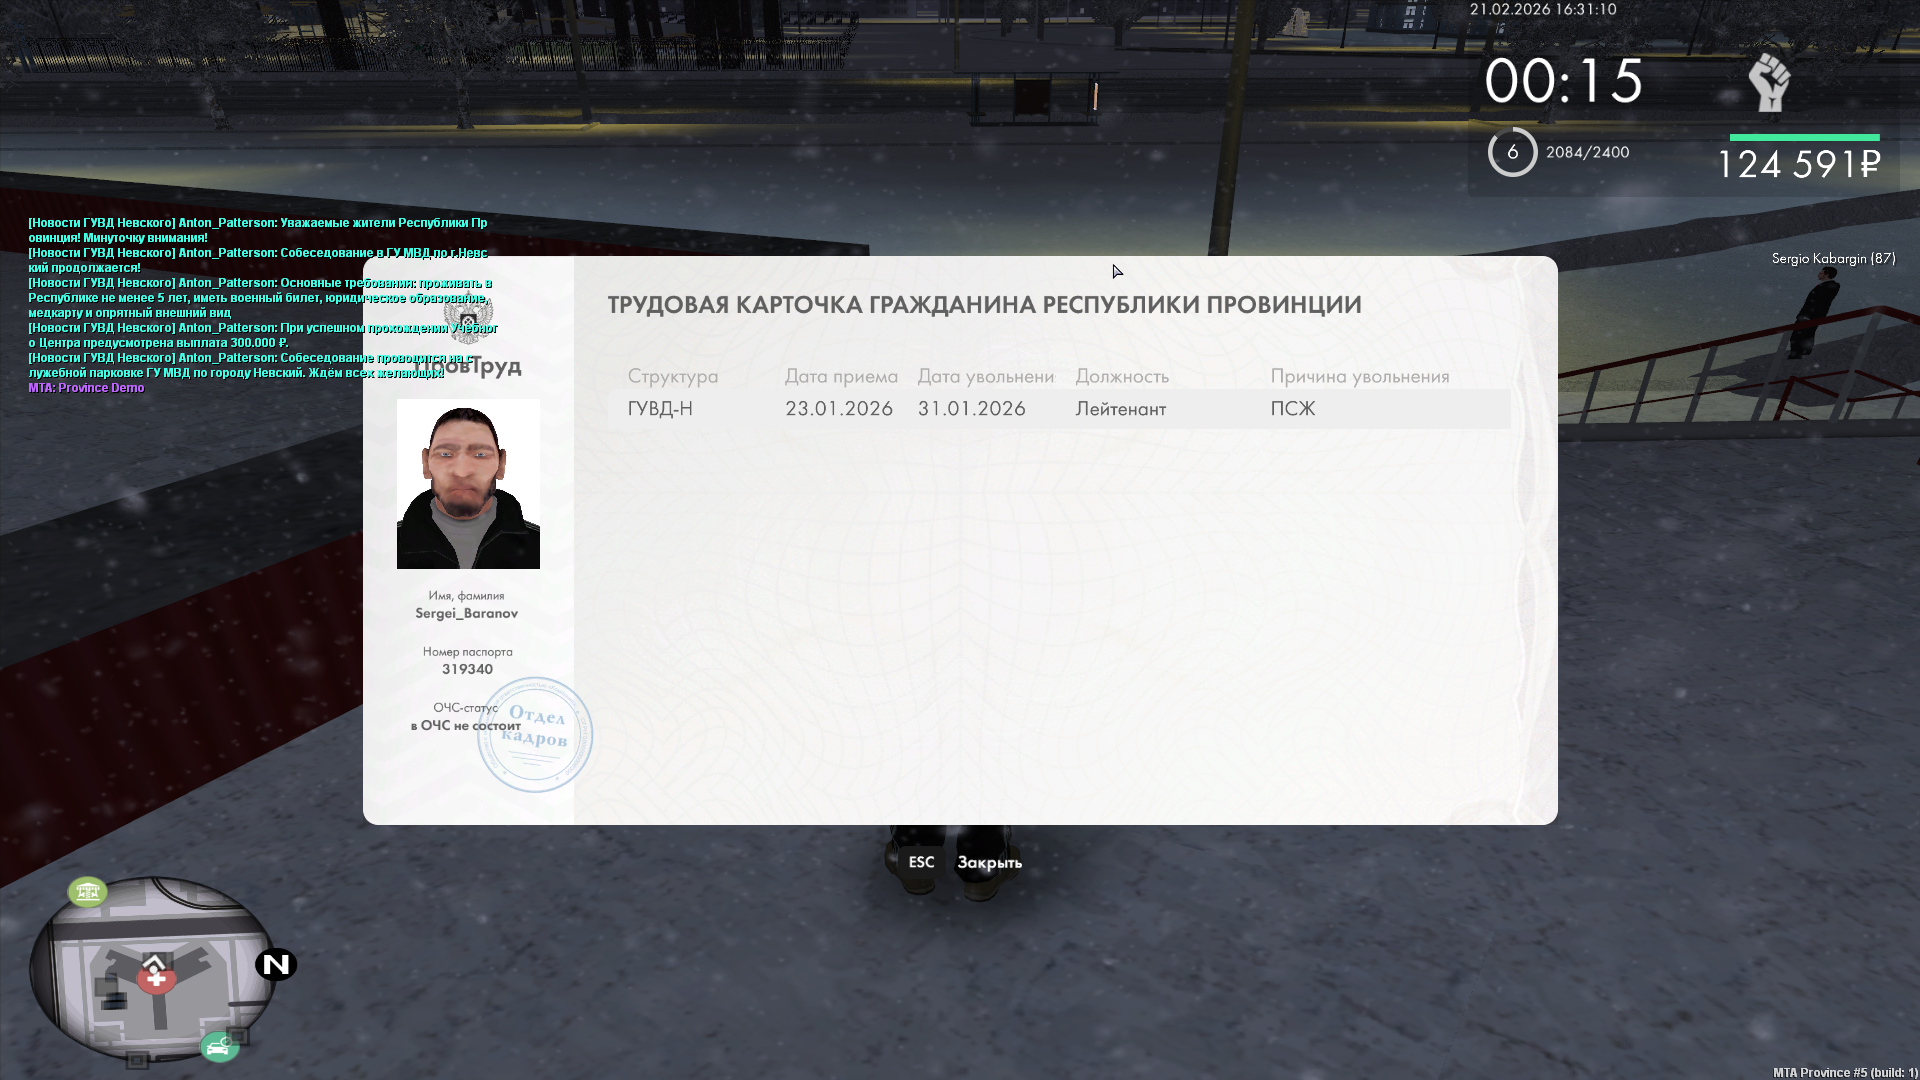Click passport number 319340
1920x1080 pixels.
pyautogui.click(x=467, y=669)
